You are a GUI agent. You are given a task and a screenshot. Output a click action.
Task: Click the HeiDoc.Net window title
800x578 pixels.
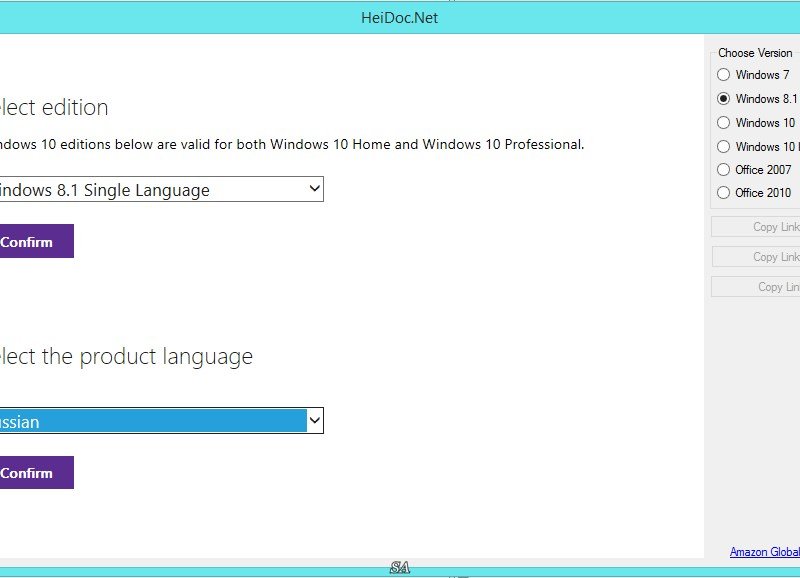coord(399,18)
